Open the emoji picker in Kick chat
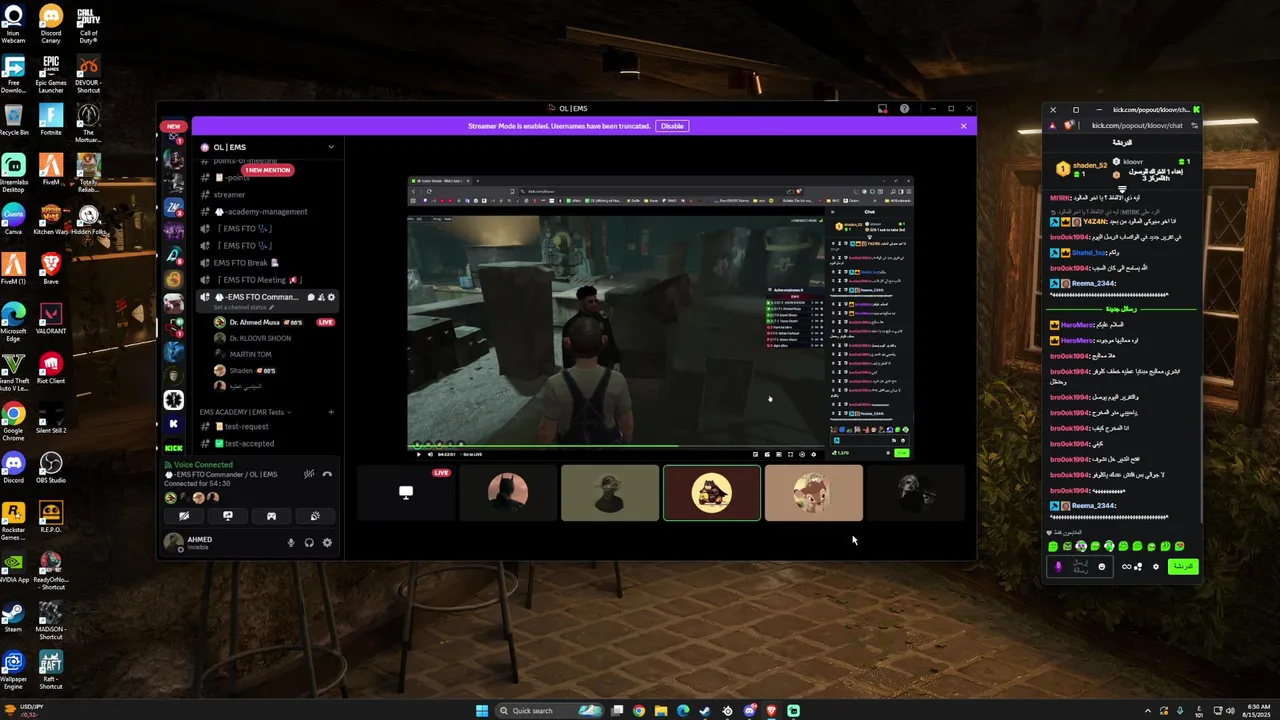The height and width of the screenshot is (720, 1280). [1102, 566]
